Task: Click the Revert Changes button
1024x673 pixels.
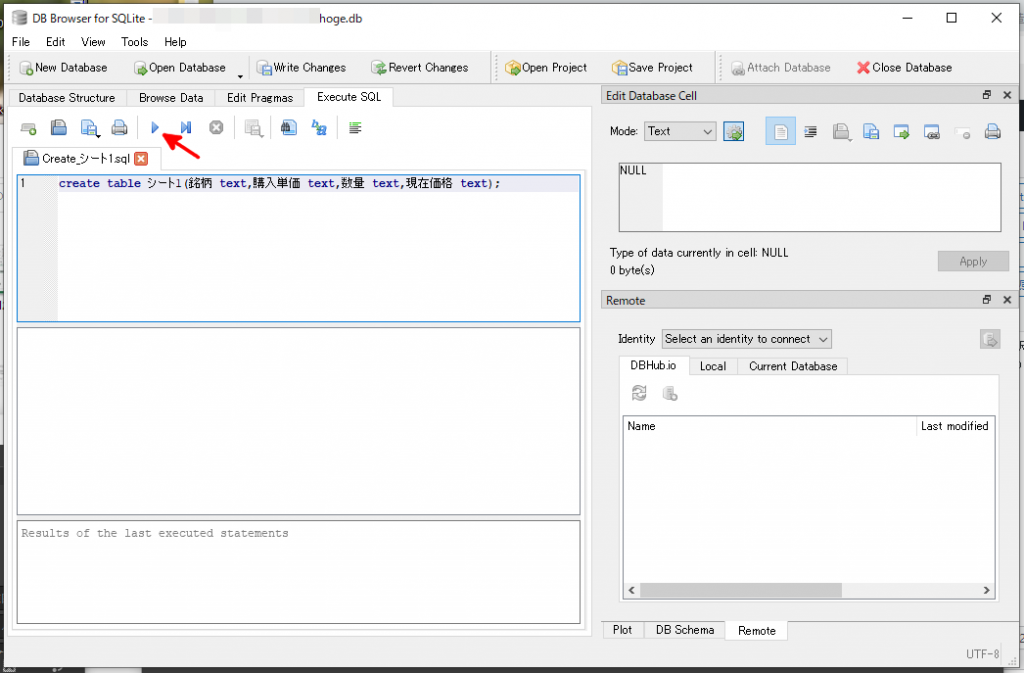Action: (x=419, y=67)
